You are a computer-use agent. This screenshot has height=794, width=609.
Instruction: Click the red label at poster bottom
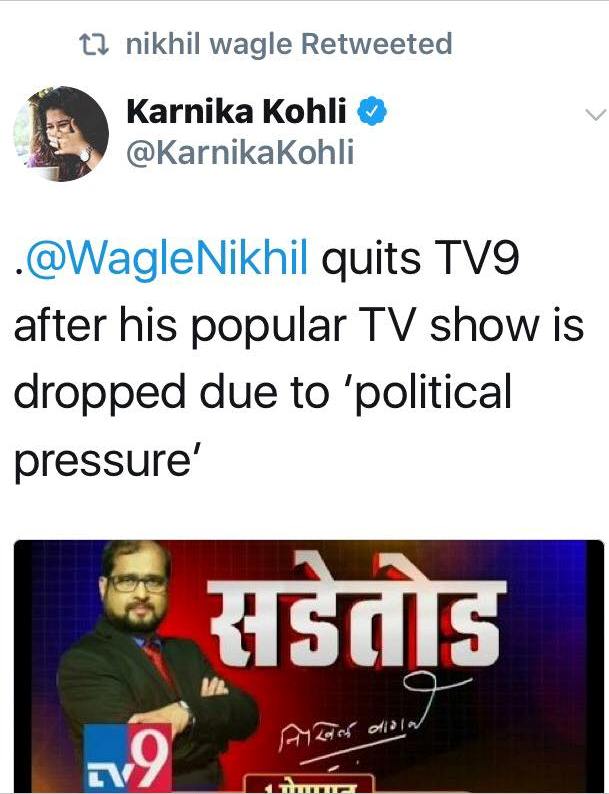[310, 784]
